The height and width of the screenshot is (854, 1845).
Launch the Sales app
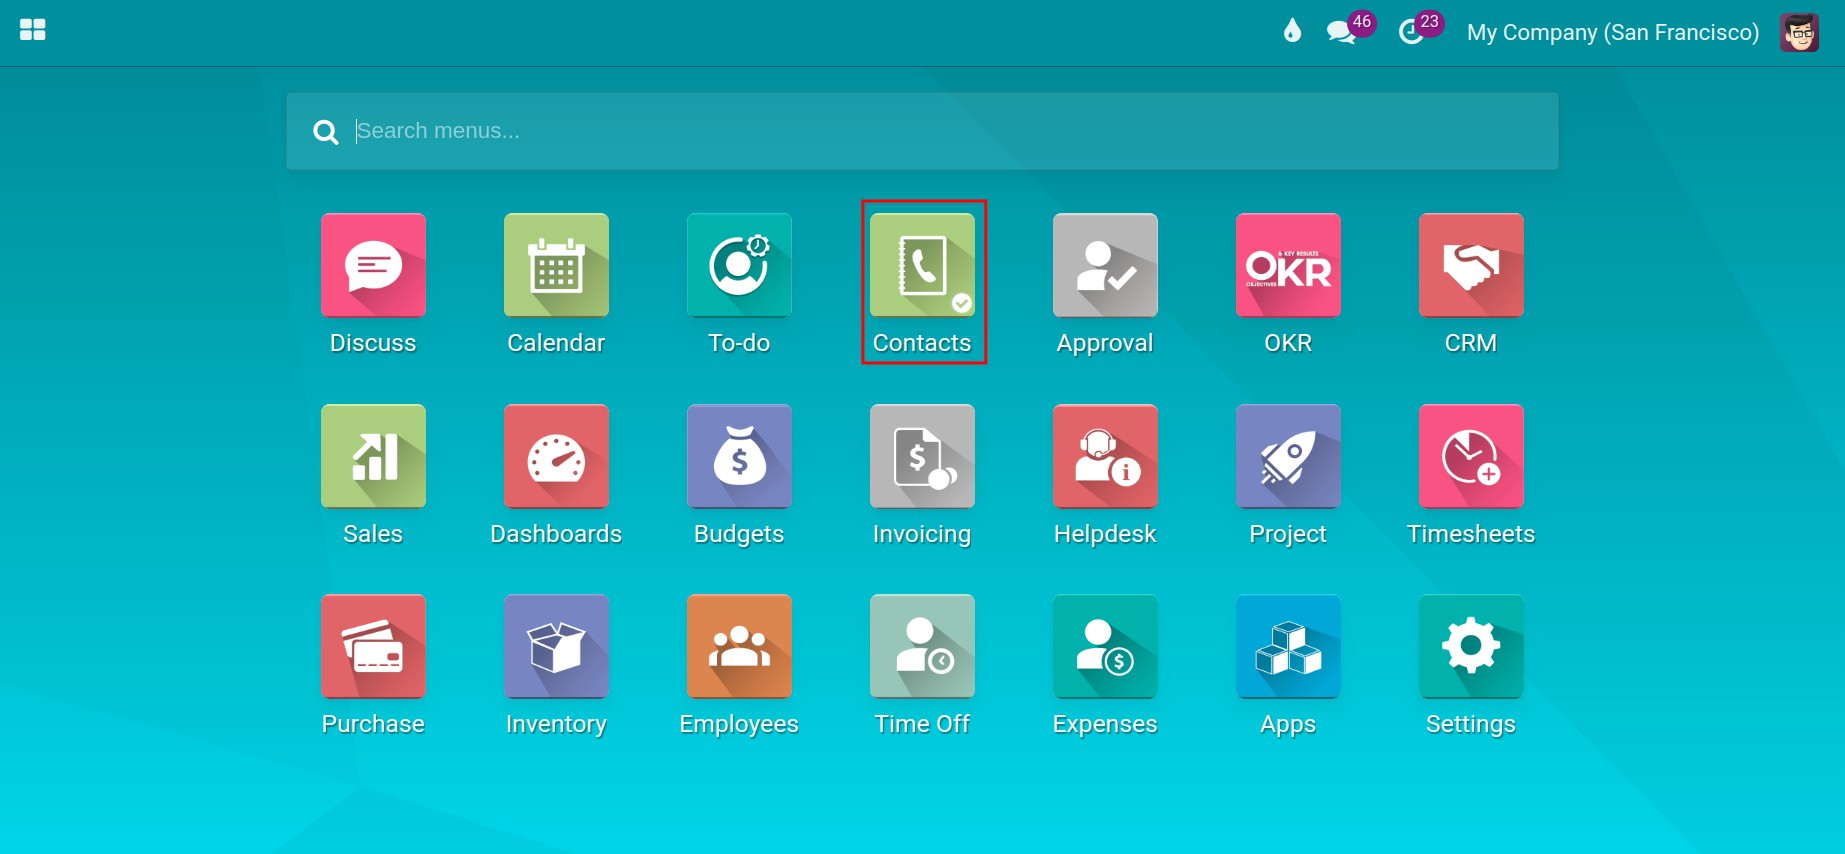click(x=373, y=456)
